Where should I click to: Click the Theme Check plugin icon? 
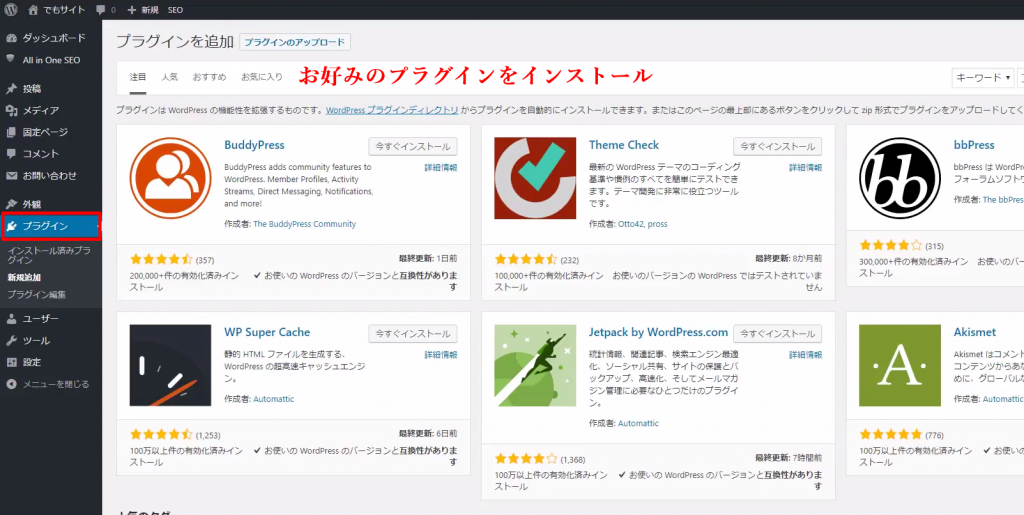coord(535,178)
